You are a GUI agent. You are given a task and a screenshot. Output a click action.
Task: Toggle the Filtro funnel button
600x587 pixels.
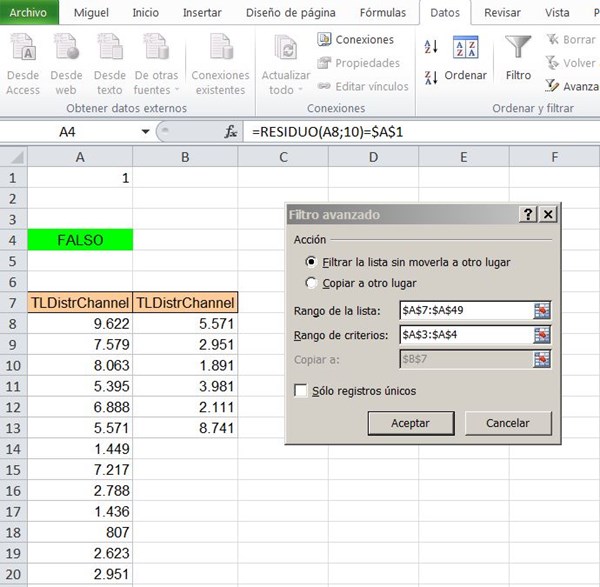pos(518,57)
